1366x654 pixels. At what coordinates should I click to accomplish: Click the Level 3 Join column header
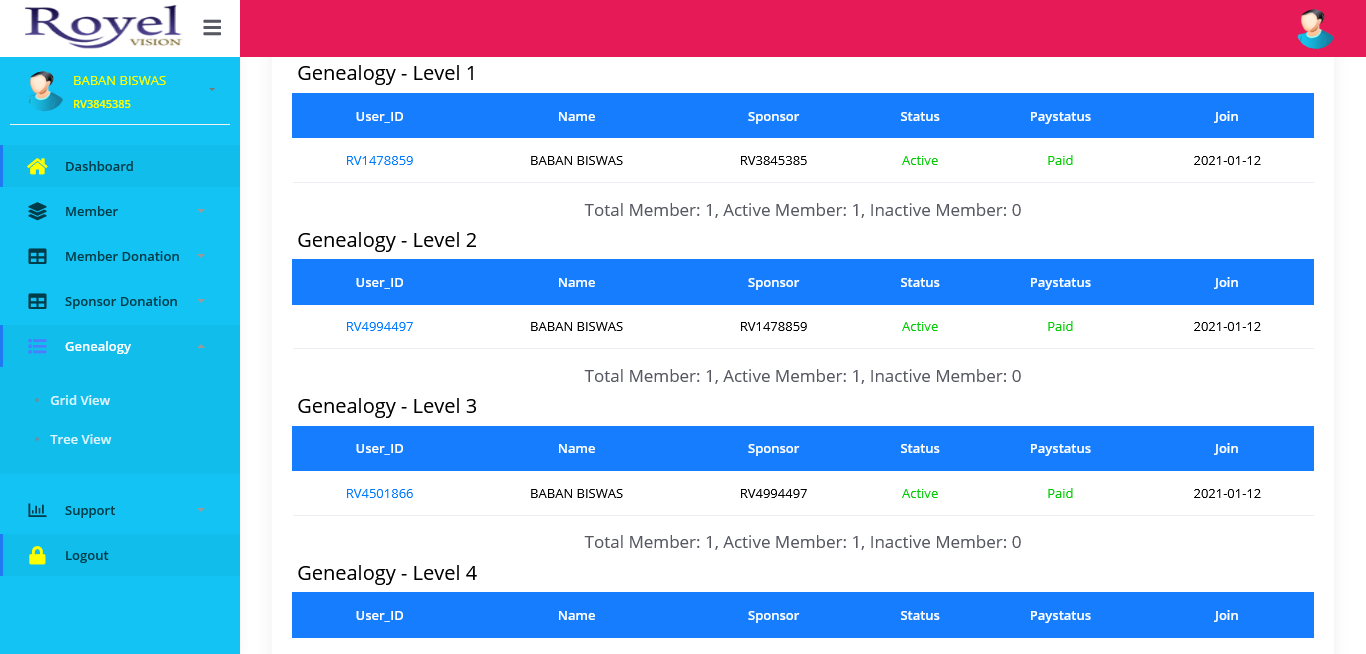pyautogui.click(x=1227, y=449)
